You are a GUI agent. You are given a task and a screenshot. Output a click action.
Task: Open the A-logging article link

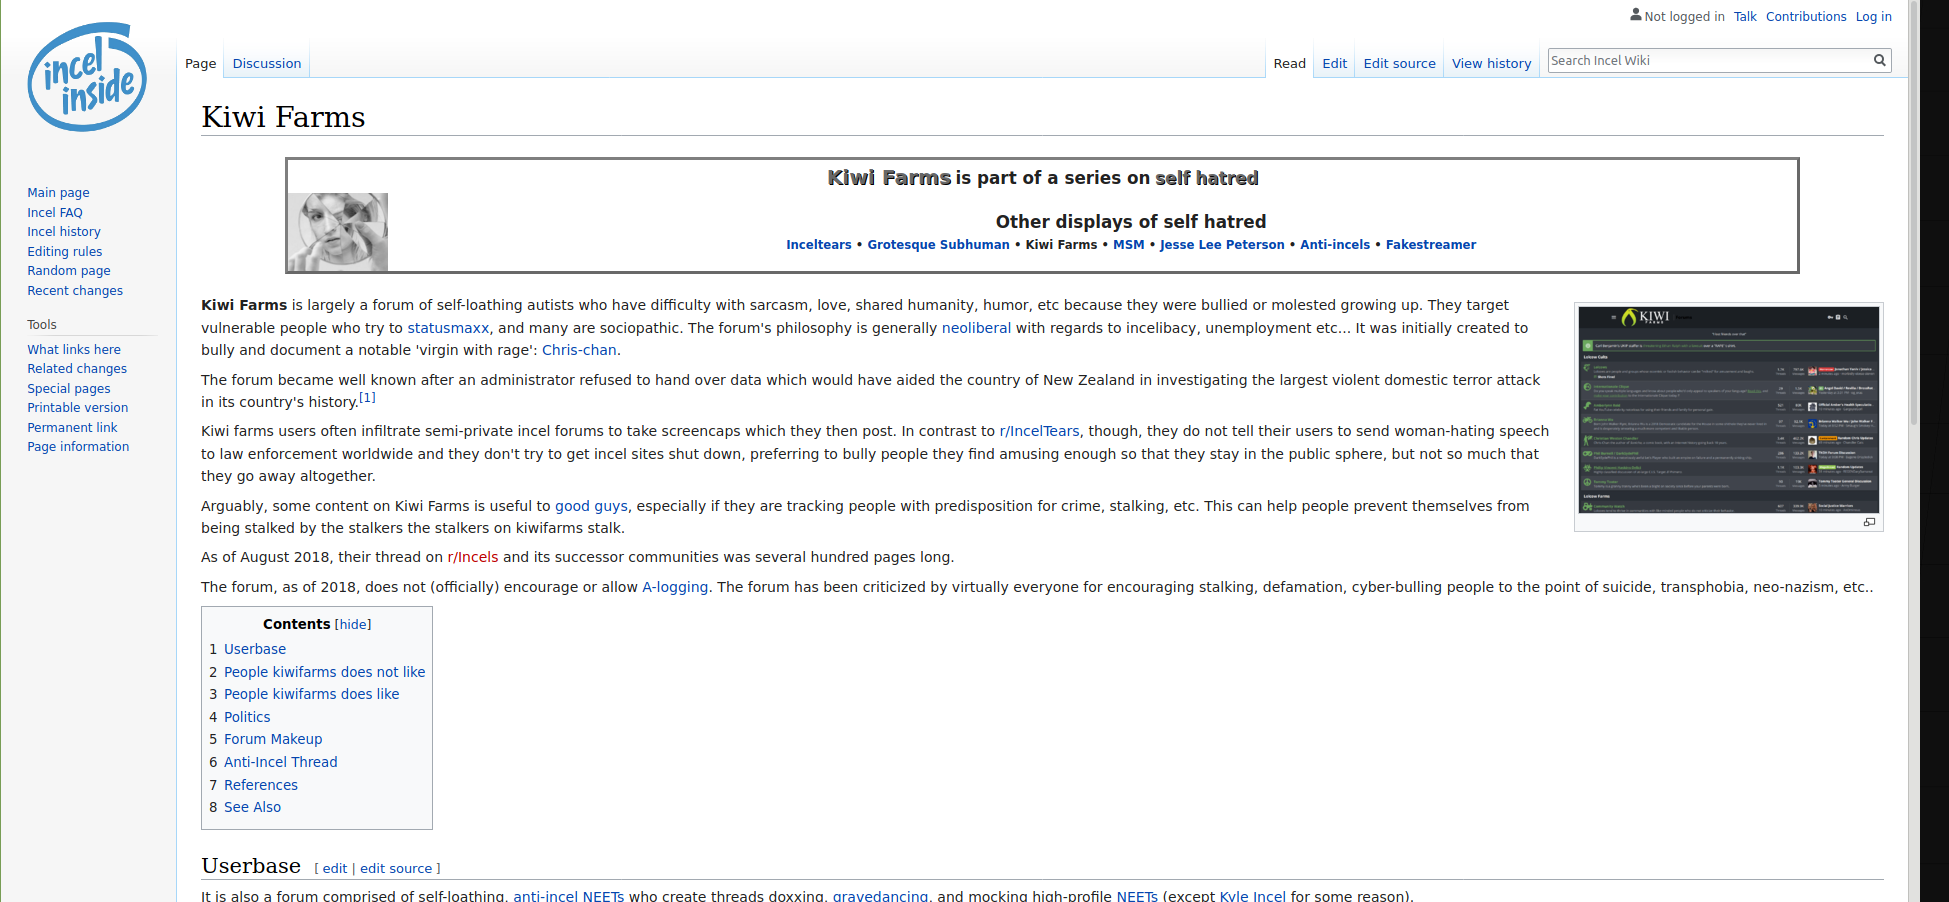(675, 587)
